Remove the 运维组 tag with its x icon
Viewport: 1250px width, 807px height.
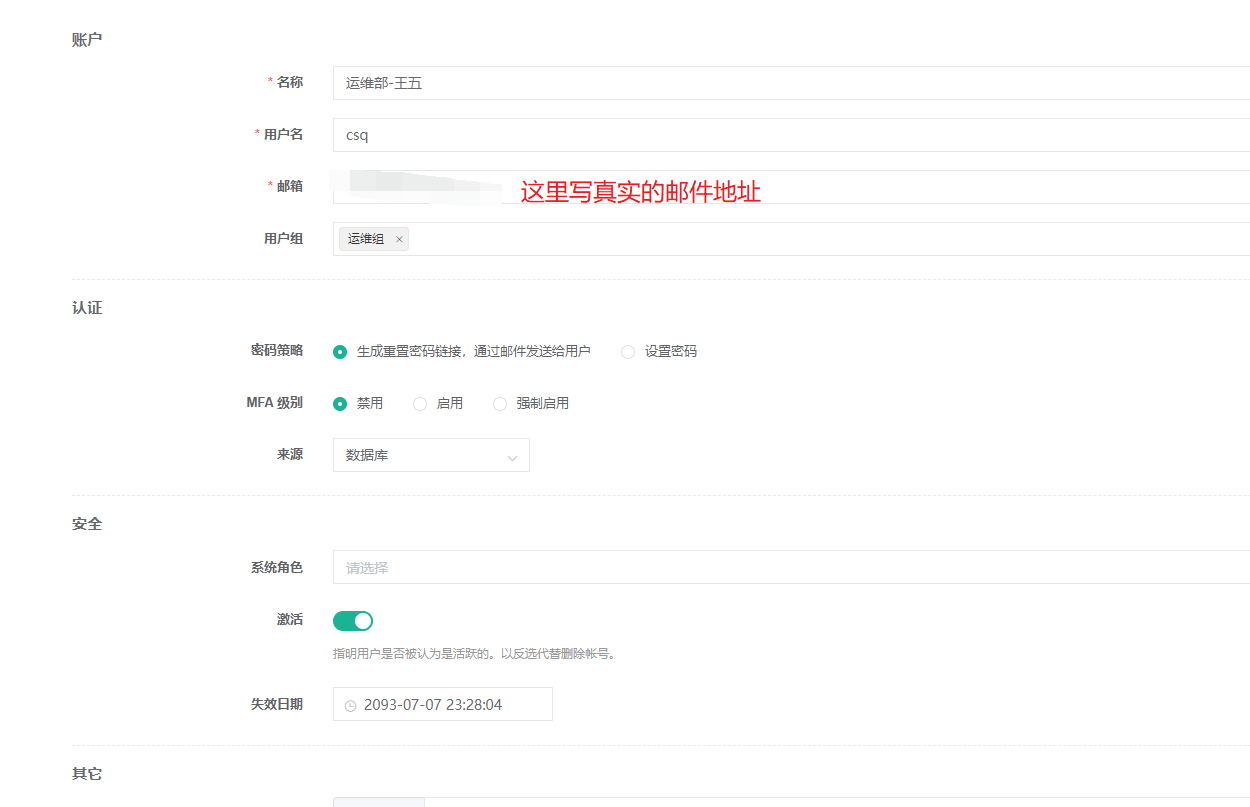tap(399, 239)
